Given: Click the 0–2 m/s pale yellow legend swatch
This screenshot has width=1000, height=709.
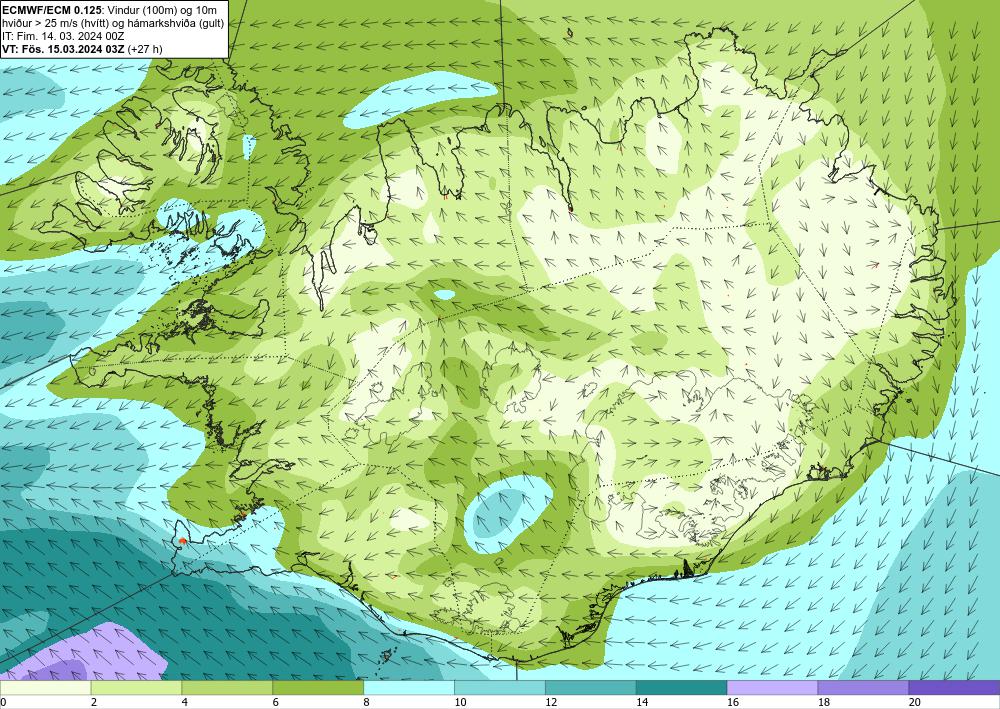Looking at the screenshot, I should (45, 688).
